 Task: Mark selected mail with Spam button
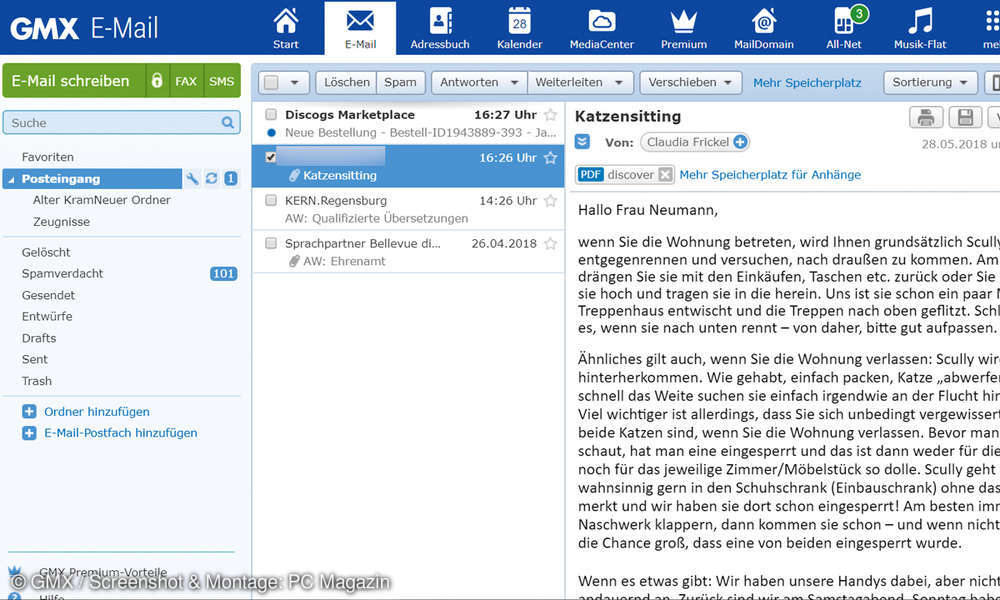pyautogui.click(x=401, y=82)
